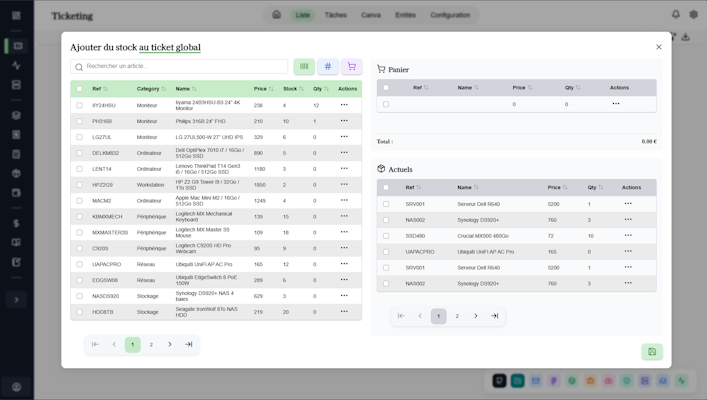Click the green save icon button
The width and height of the screenshot is (707, 400).
652,352
